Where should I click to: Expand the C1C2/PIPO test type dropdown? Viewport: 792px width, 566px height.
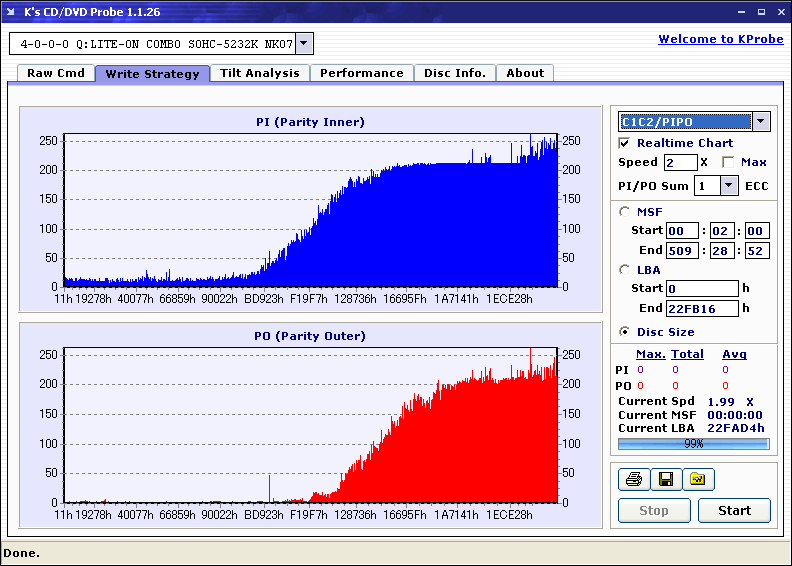tap(761, 121)
